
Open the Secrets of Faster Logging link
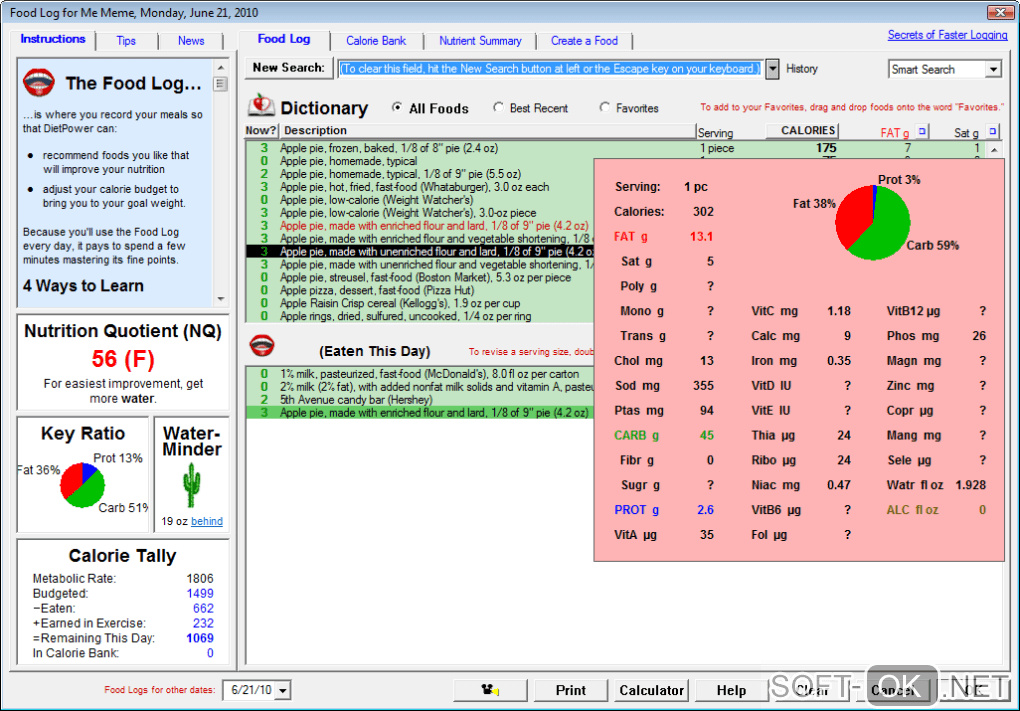[x=947, y=35]
